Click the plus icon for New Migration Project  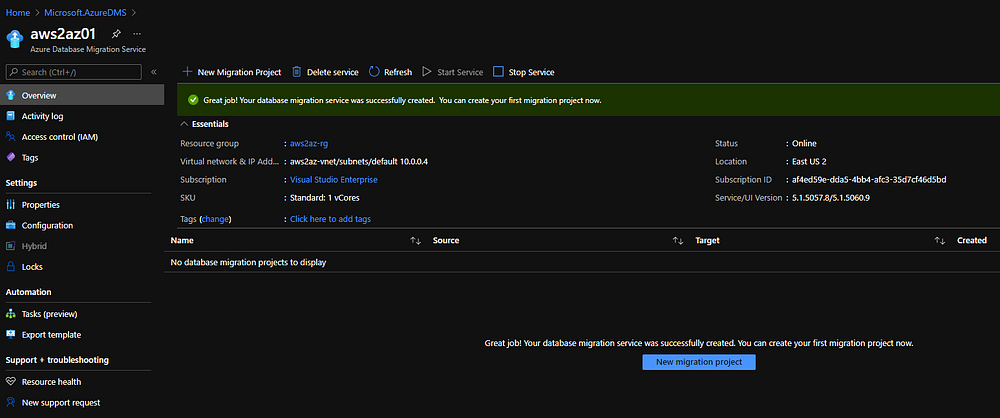pos(188,72)
